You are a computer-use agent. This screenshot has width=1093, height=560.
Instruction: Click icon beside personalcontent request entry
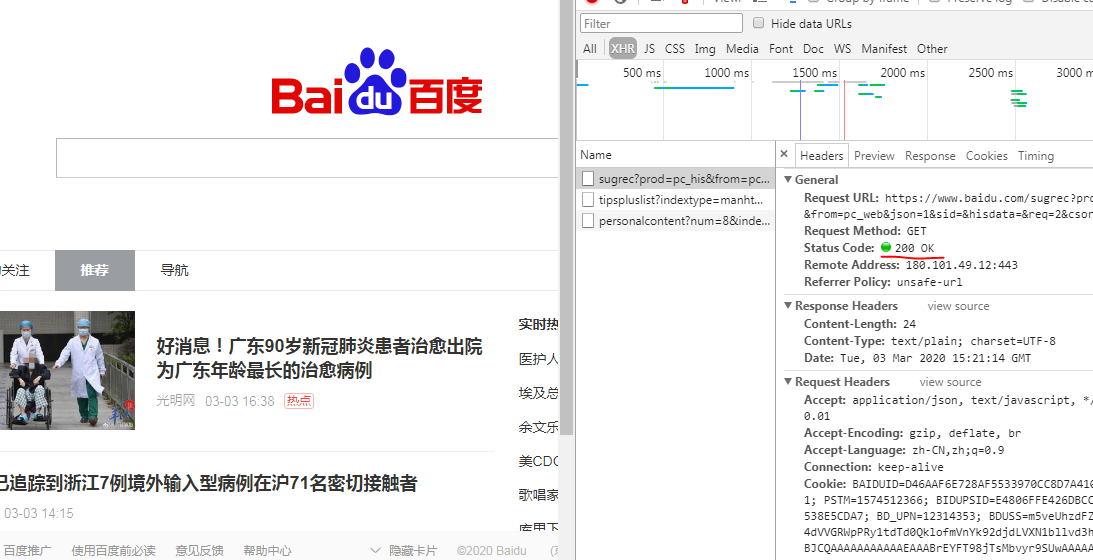(x=589, y=221)
